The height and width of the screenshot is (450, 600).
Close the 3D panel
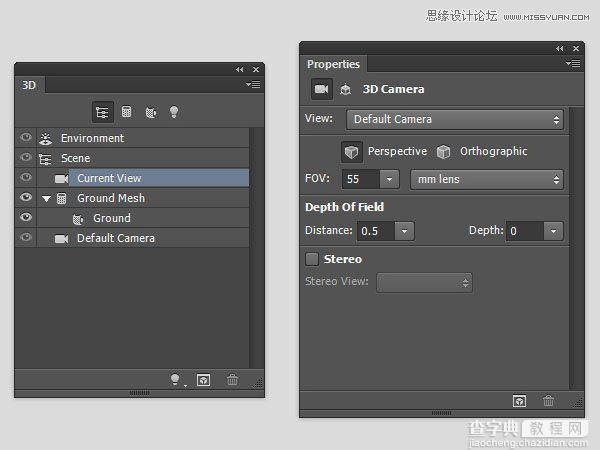tap(256, 69)
